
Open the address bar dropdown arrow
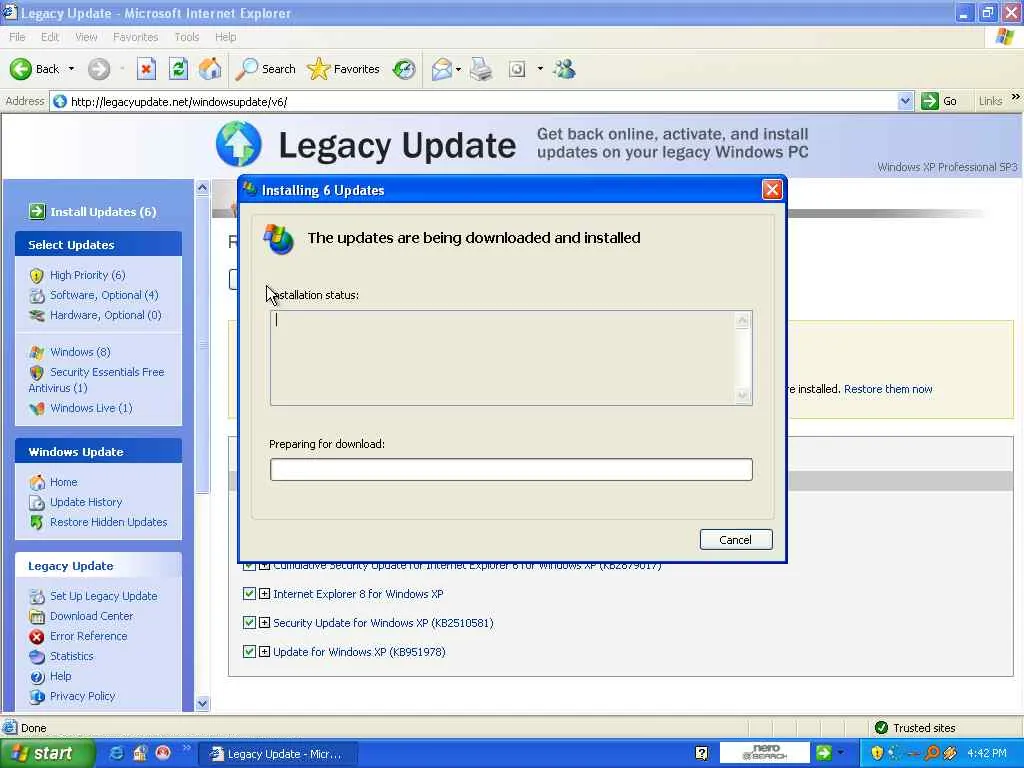point(904,101)
